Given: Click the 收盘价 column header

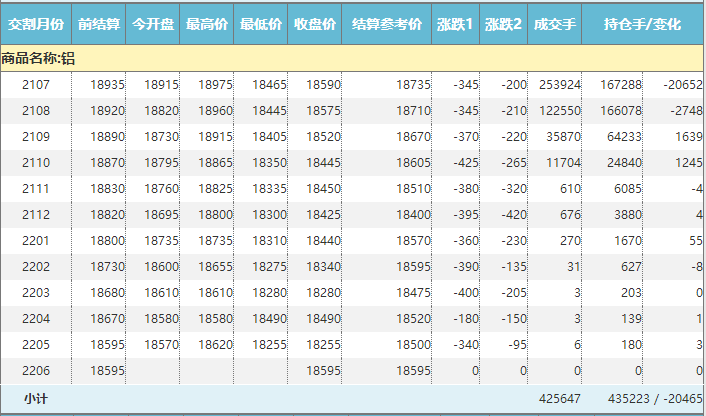Looking at the screenshot, I should pyautogui.click(x=315, y=23).
